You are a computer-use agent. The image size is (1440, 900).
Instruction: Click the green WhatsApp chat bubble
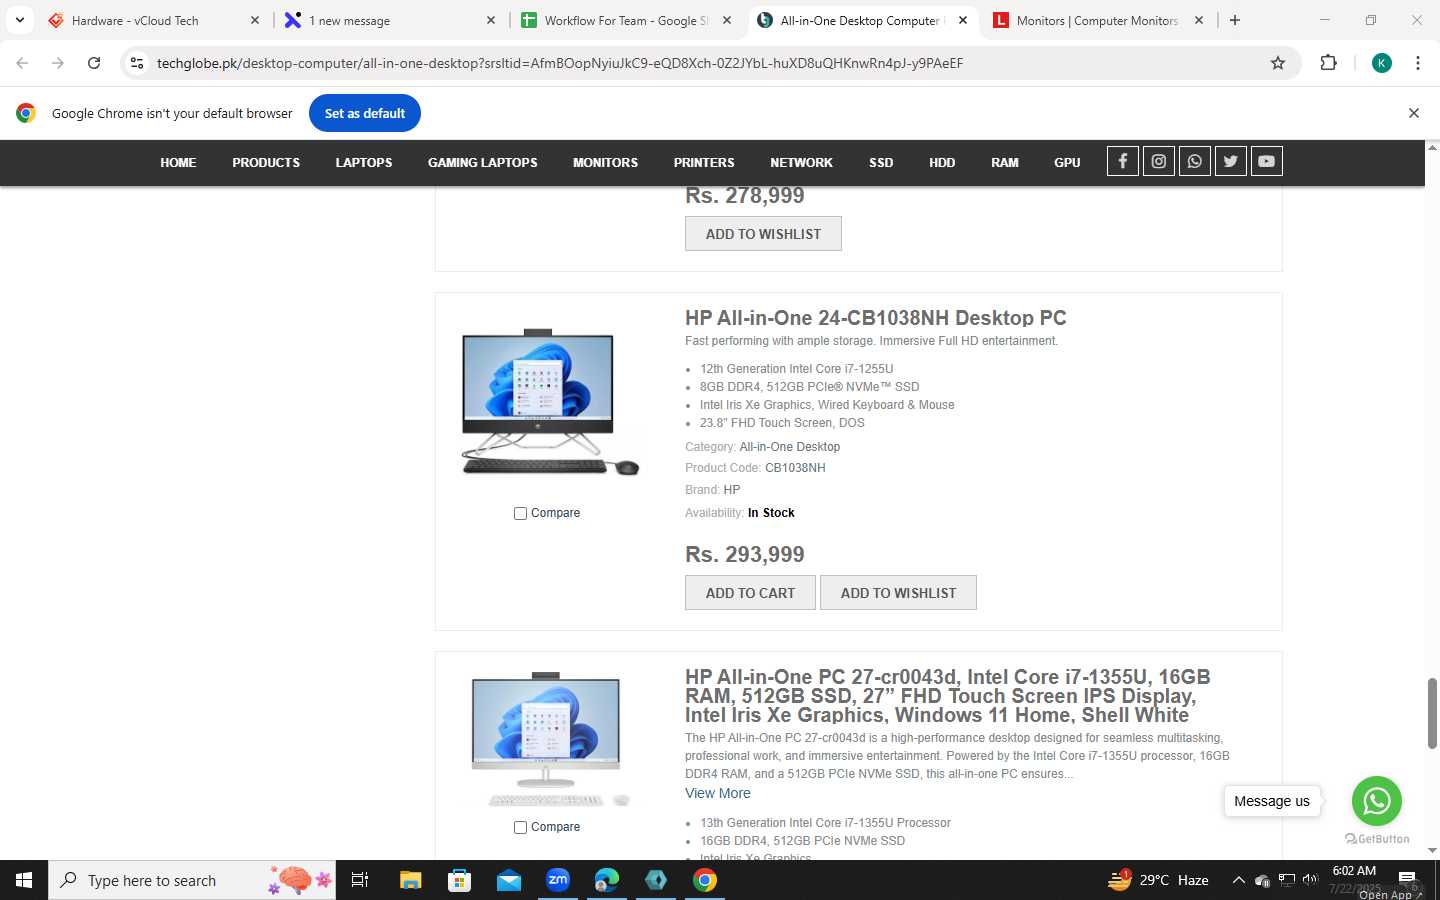coord(1376,801)
